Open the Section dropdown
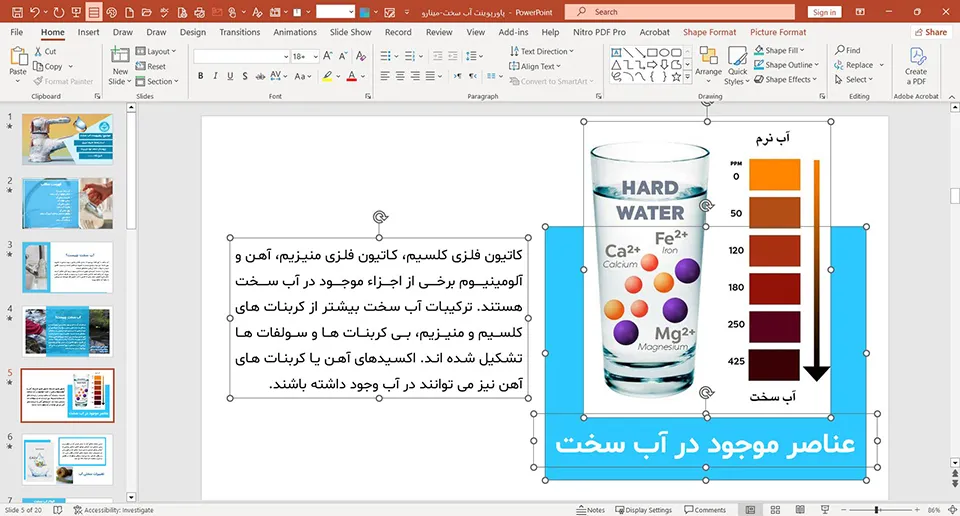The height and width of the screenshot is (516, 960). coord(157,81)
